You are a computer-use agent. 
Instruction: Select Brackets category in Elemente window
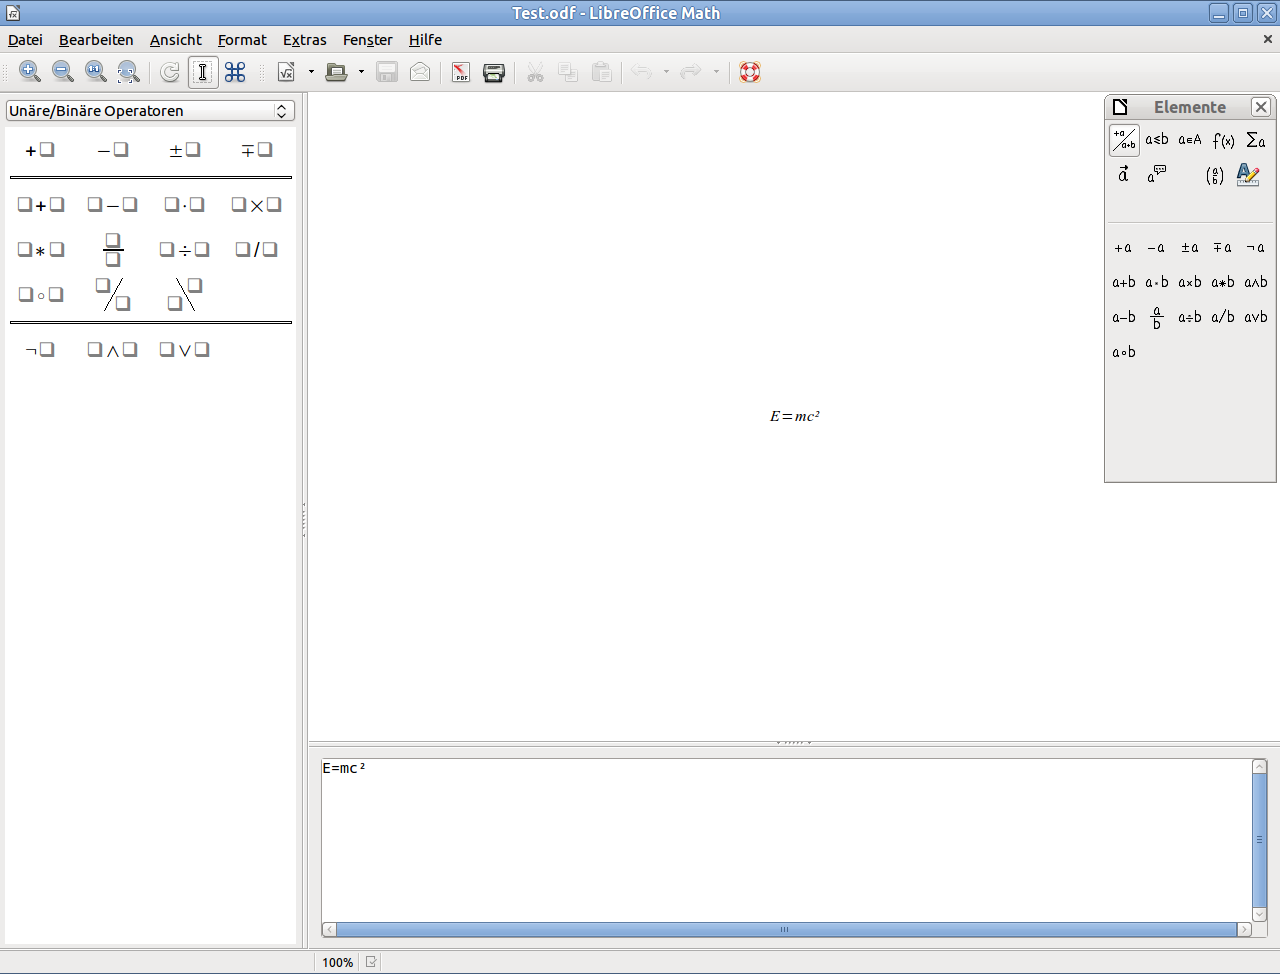point(1215,176)
